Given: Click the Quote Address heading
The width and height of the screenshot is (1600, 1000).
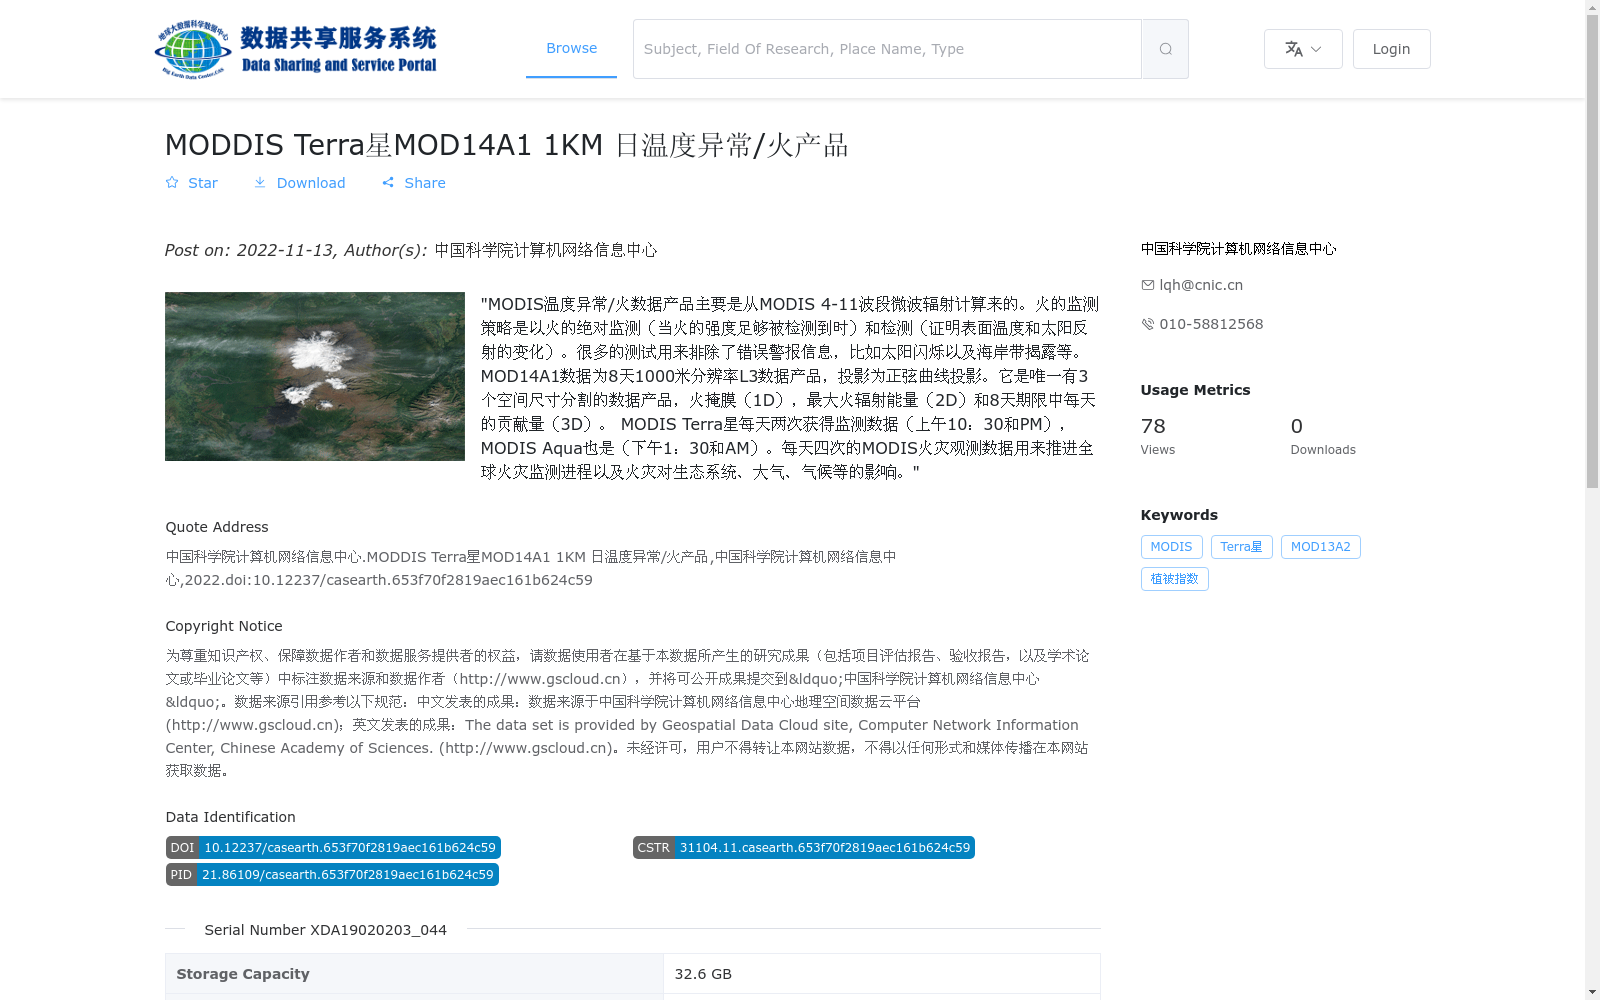Looking at the screenshot, I should (217, 527).
